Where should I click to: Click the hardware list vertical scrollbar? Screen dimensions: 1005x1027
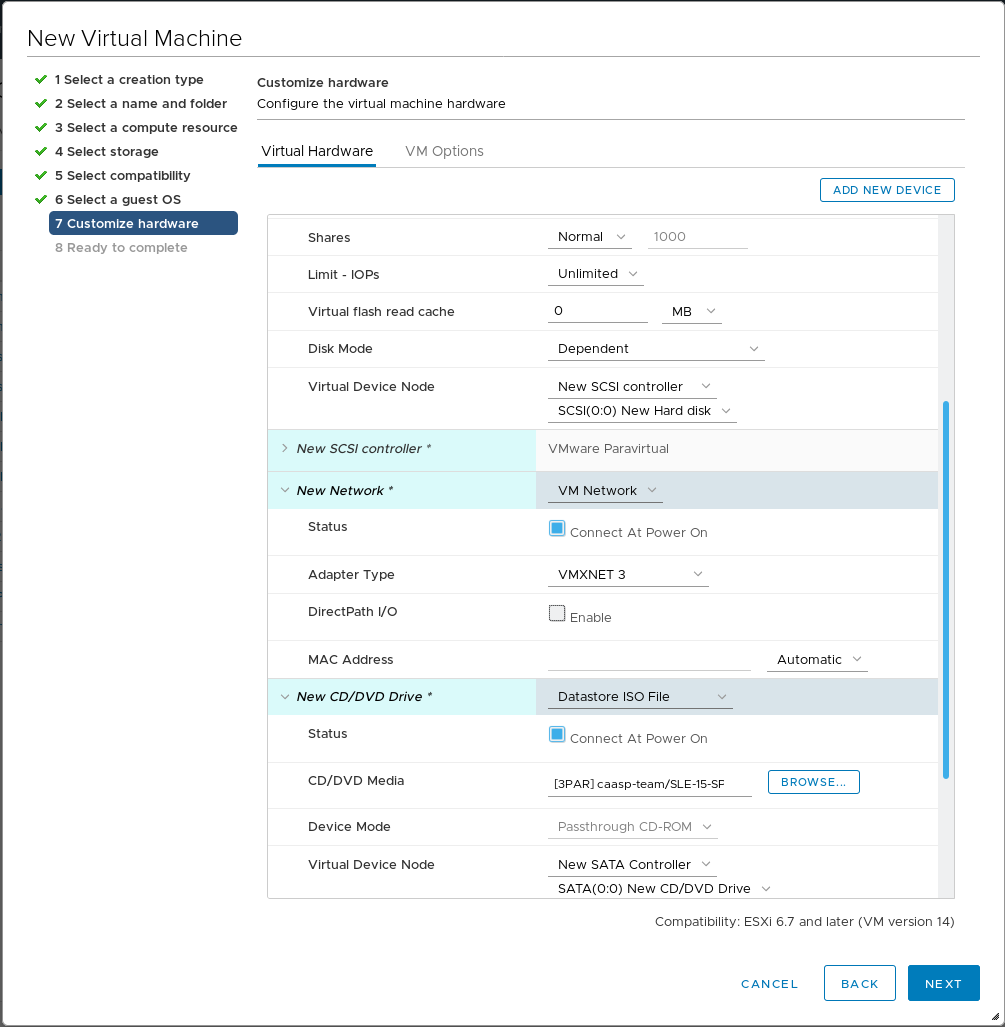[x=946, y=590]
